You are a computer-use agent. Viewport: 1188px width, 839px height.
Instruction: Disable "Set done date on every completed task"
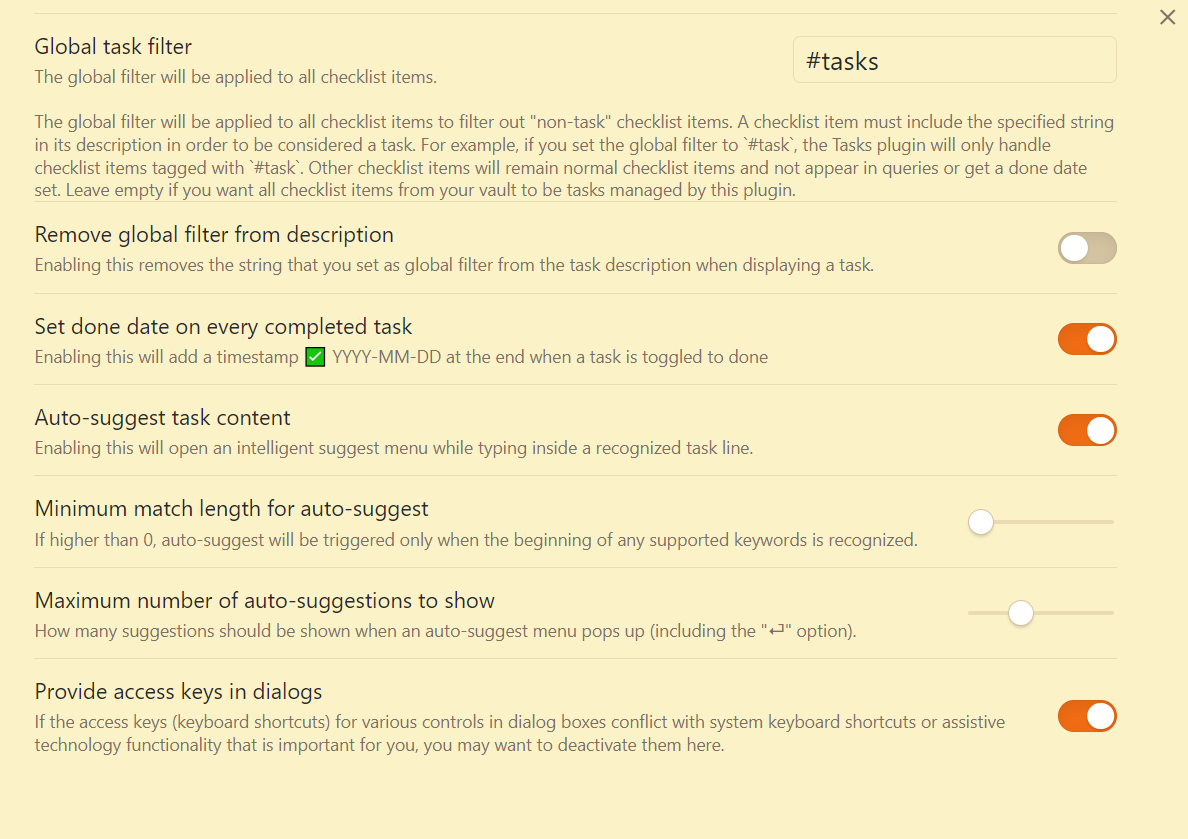tap(1087, 339)
